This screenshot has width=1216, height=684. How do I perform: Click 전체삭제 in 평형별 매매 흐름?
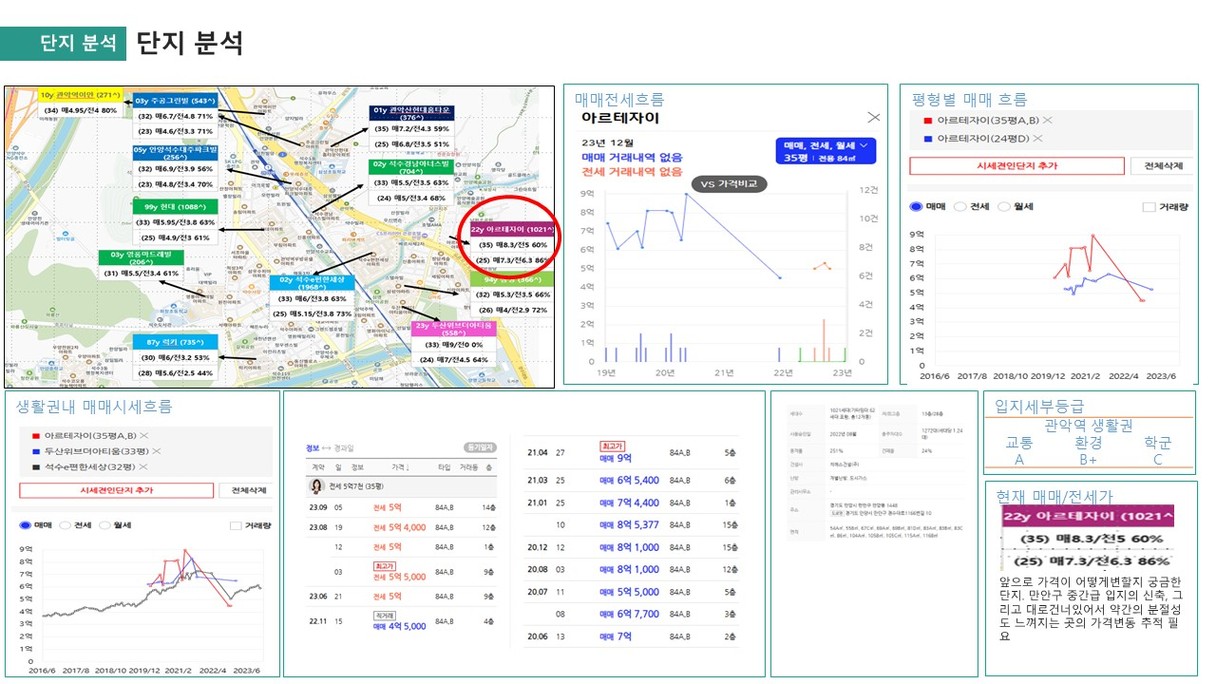point(1161,166)
